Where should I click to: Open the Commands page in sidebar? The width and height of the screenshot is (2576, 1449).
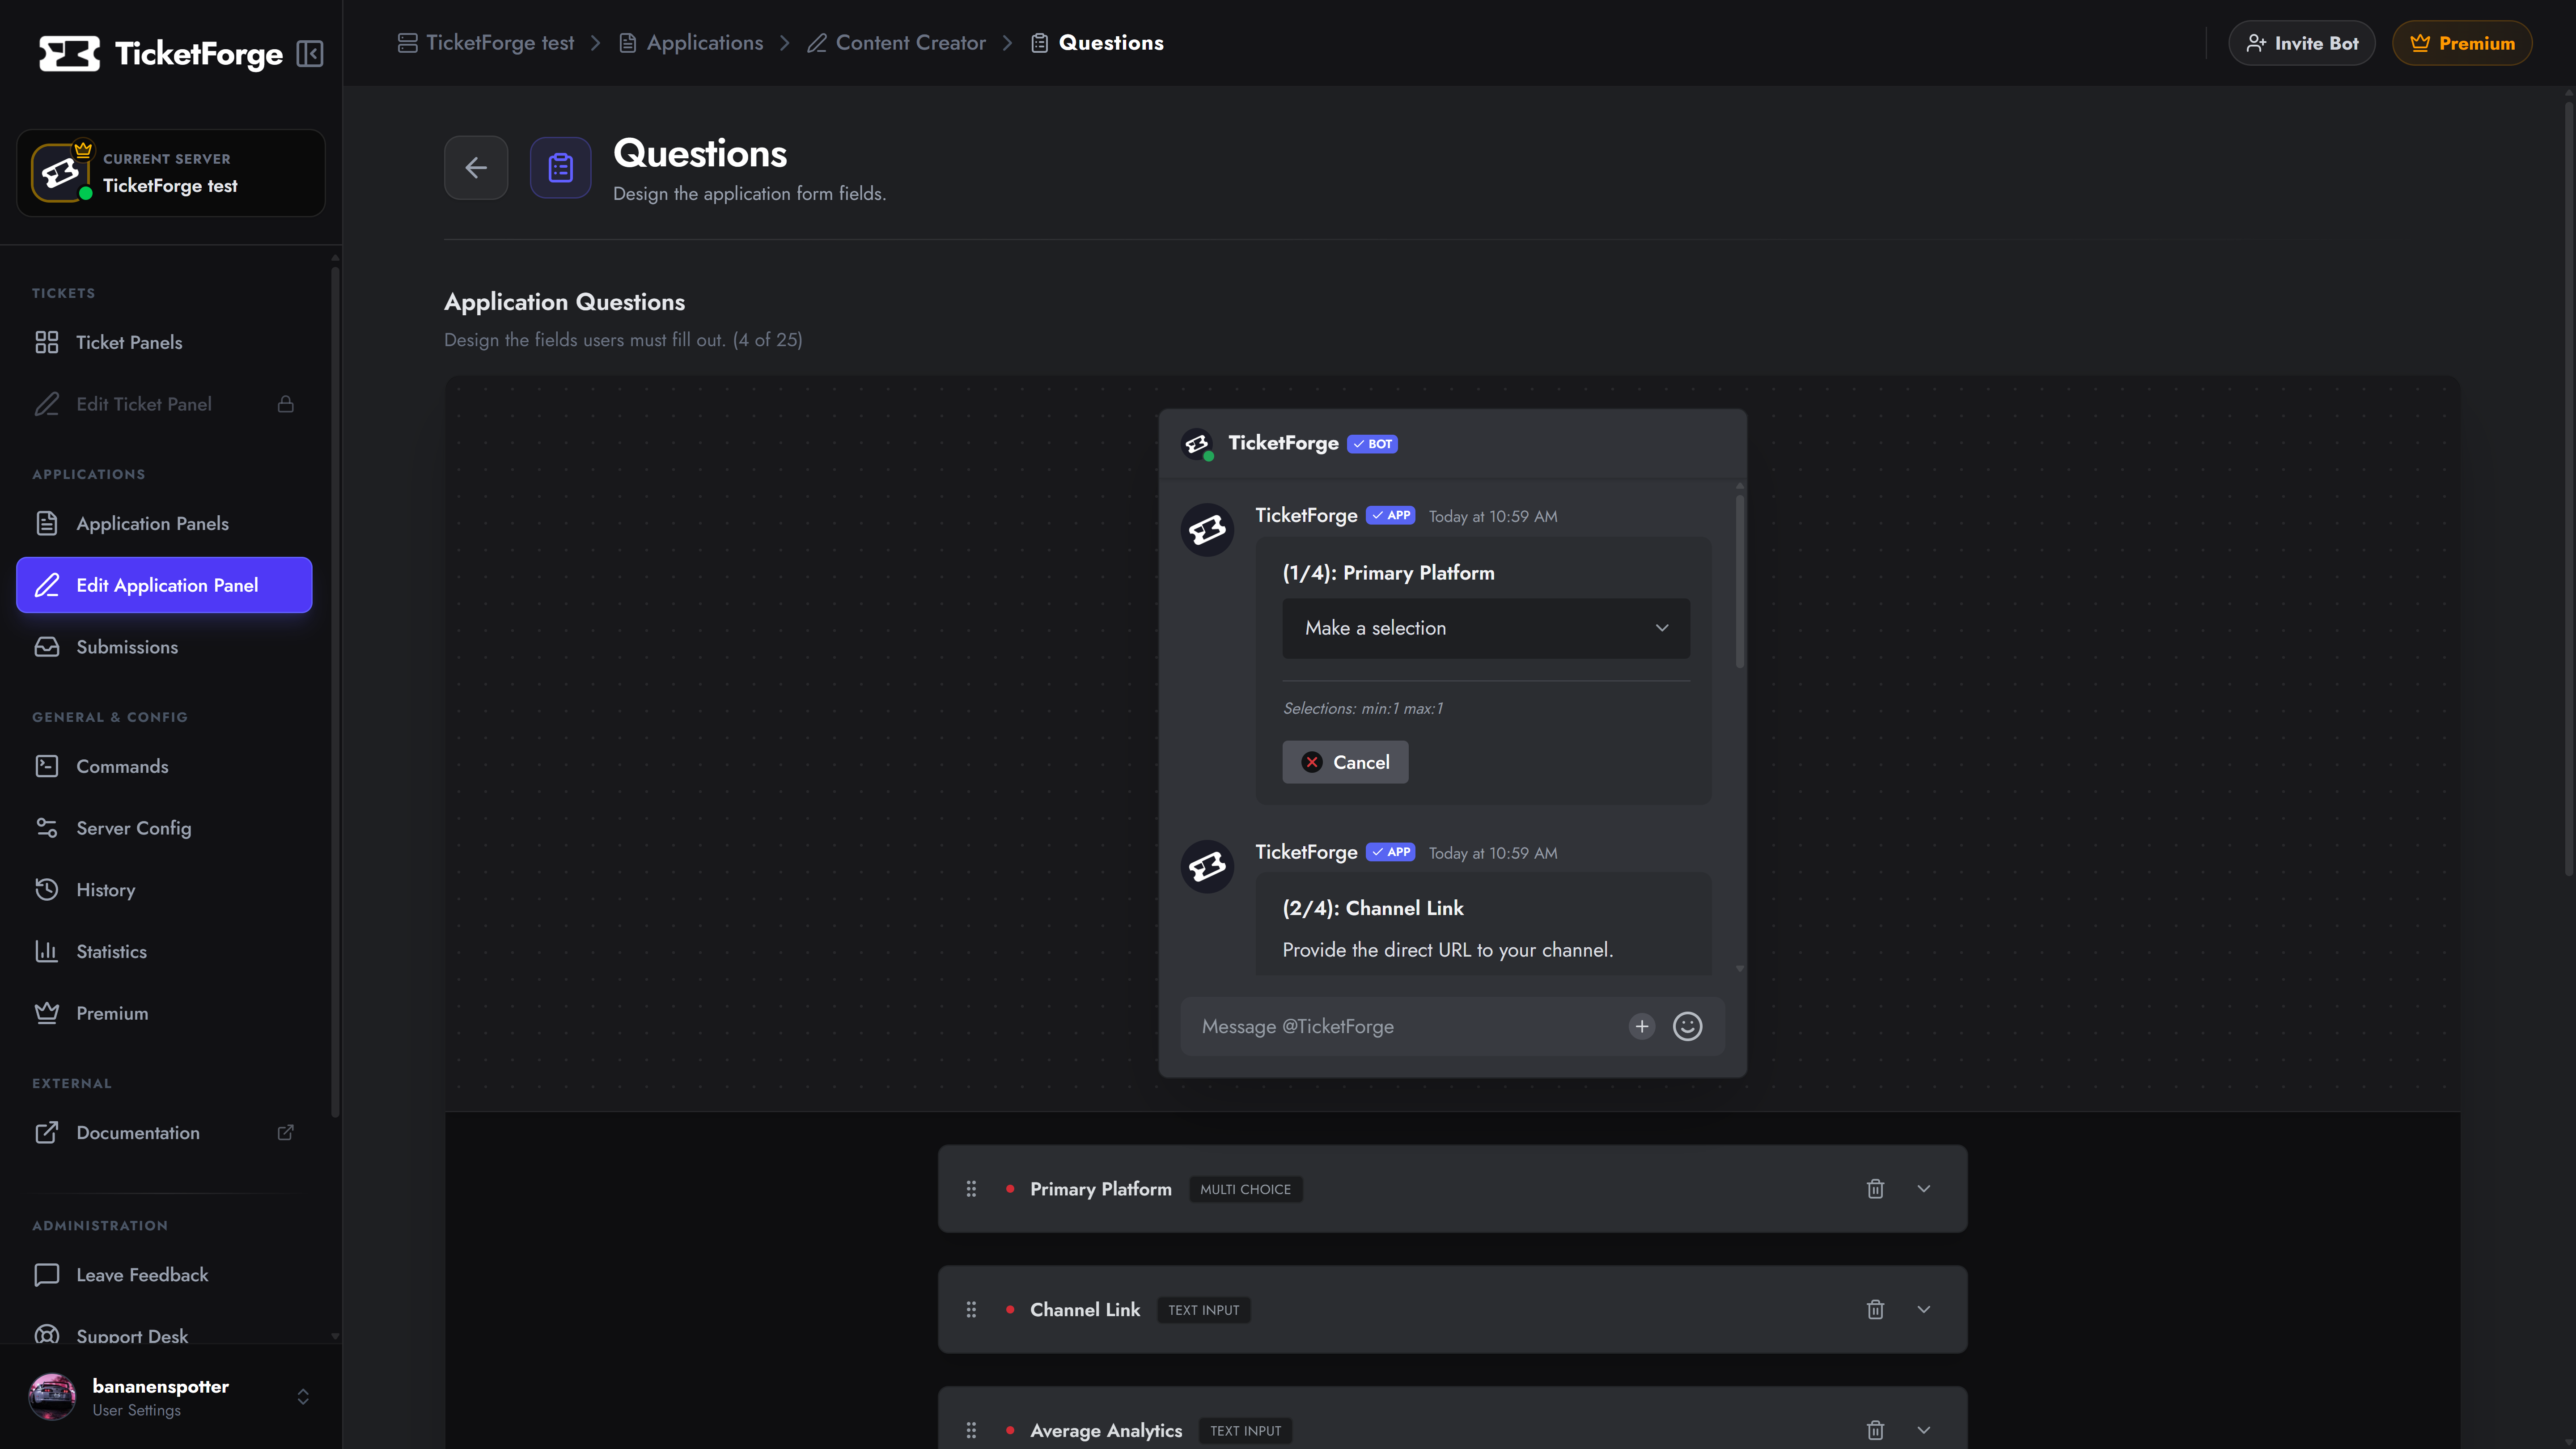[164, 766]
